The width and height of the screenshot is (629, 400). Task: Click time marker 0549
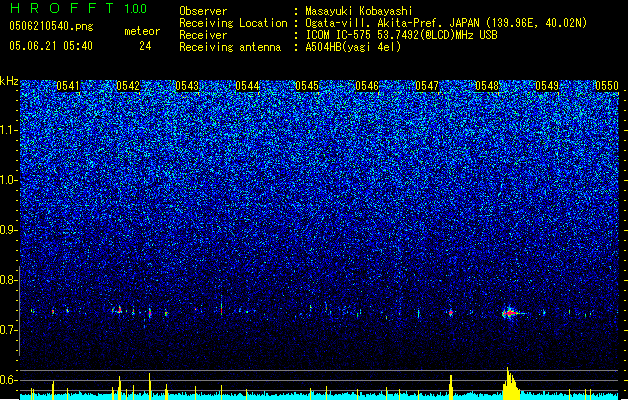547,86
